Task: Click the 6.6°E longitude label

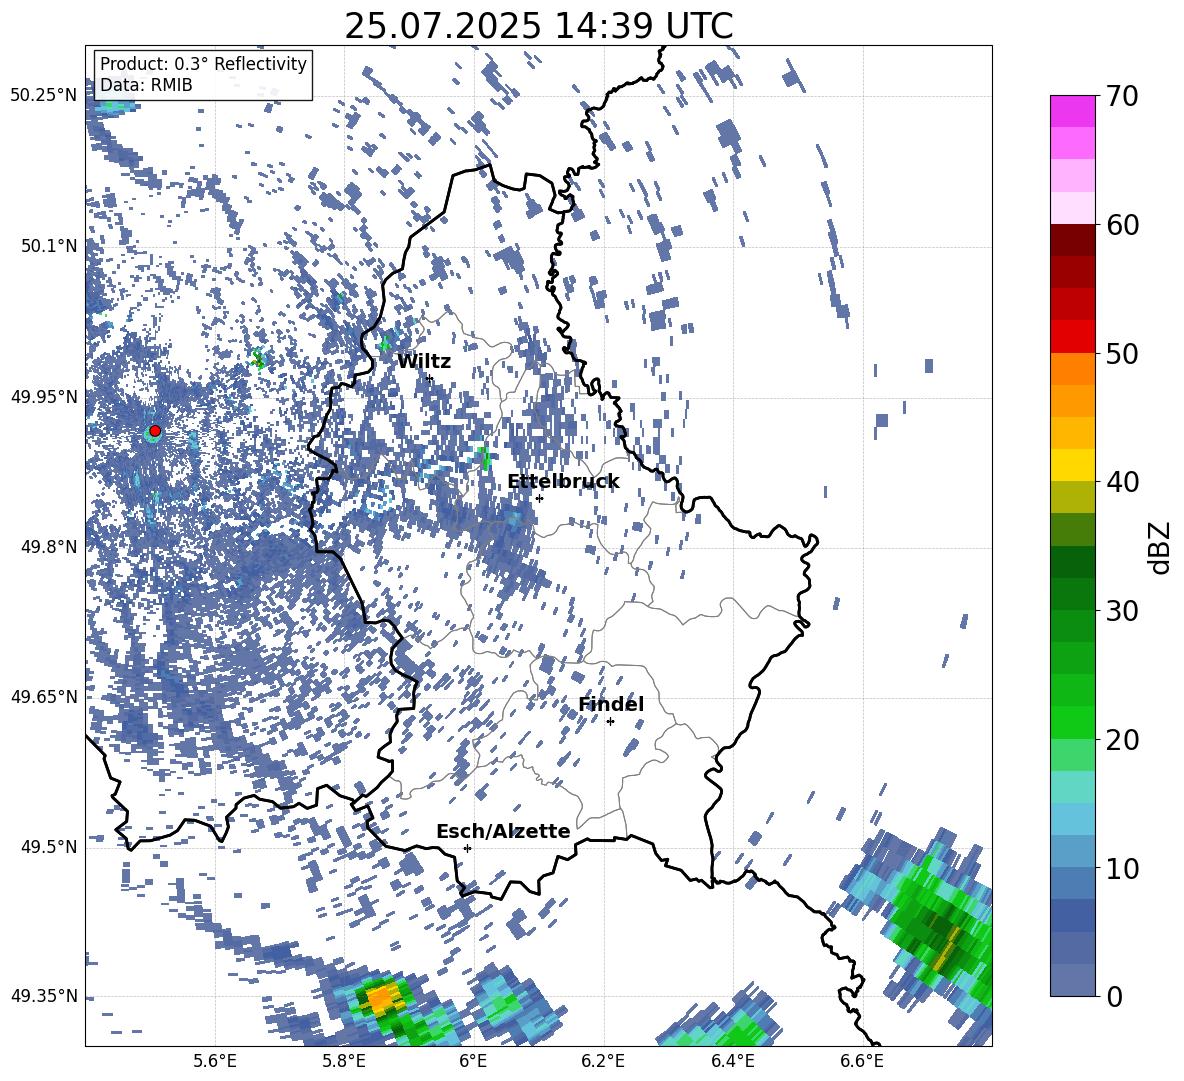Action: click(862, 1062)
